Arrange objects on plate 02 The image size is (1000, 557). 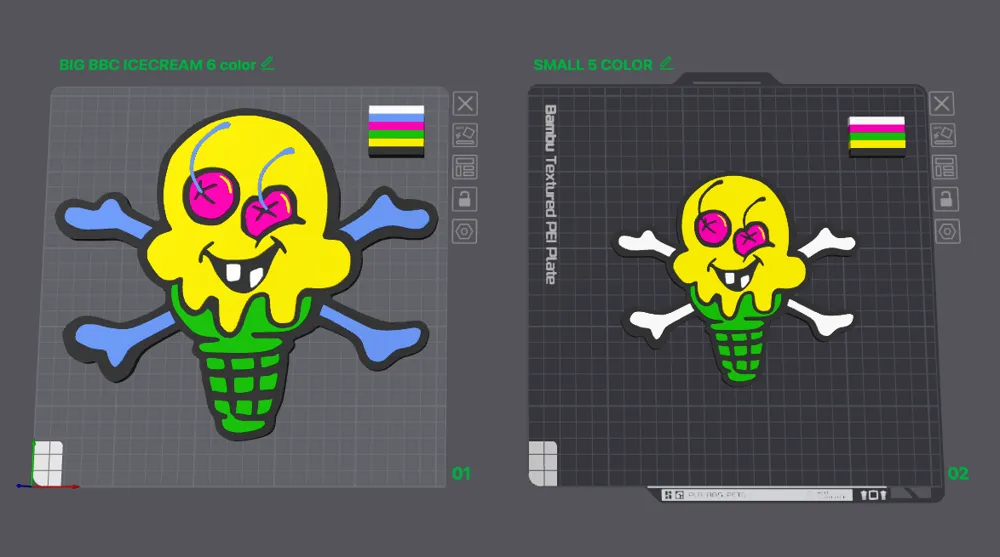(x=945, y=167)
